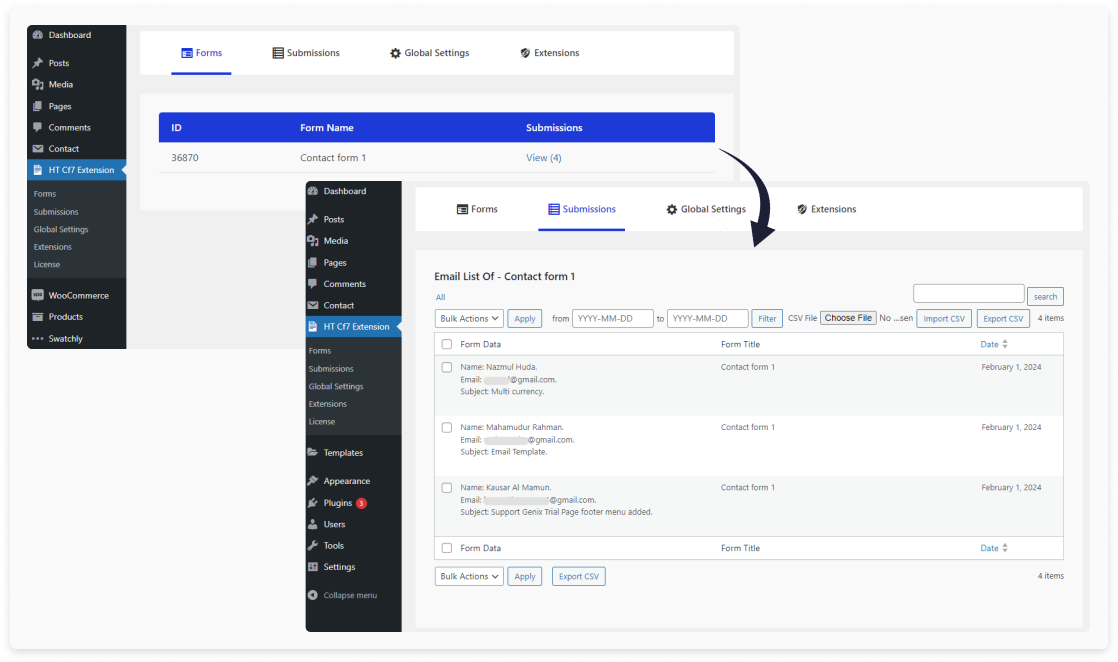Click the Choose File button

pos(848,318)
